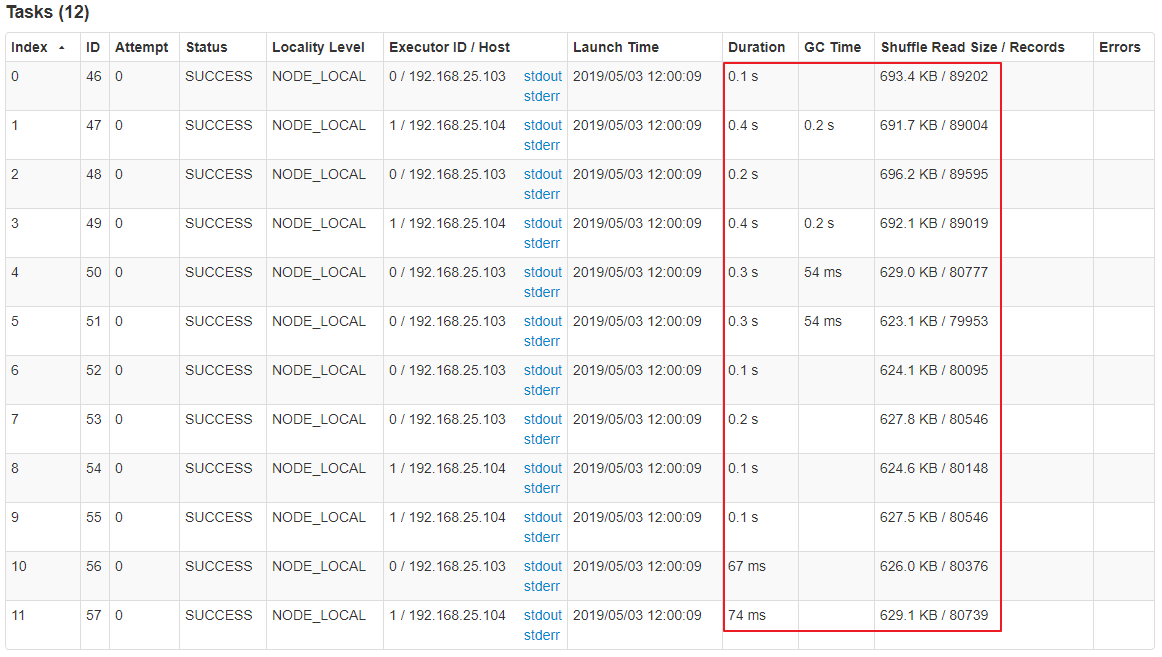Image resolution: width=1162 pixels, height=657 pixels.
Task: Open stderr log for task ID 54
Action: coord(542,488)
